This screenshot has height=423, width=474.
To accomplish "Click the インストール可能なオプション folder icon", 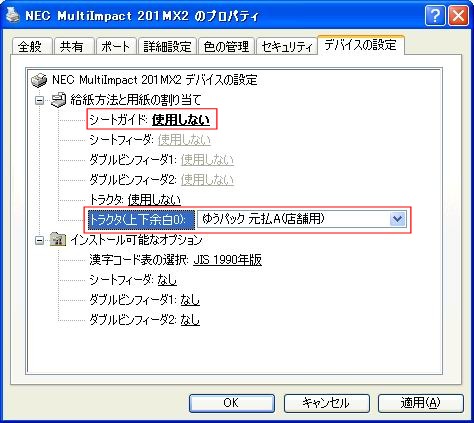I will coord(58,240).
